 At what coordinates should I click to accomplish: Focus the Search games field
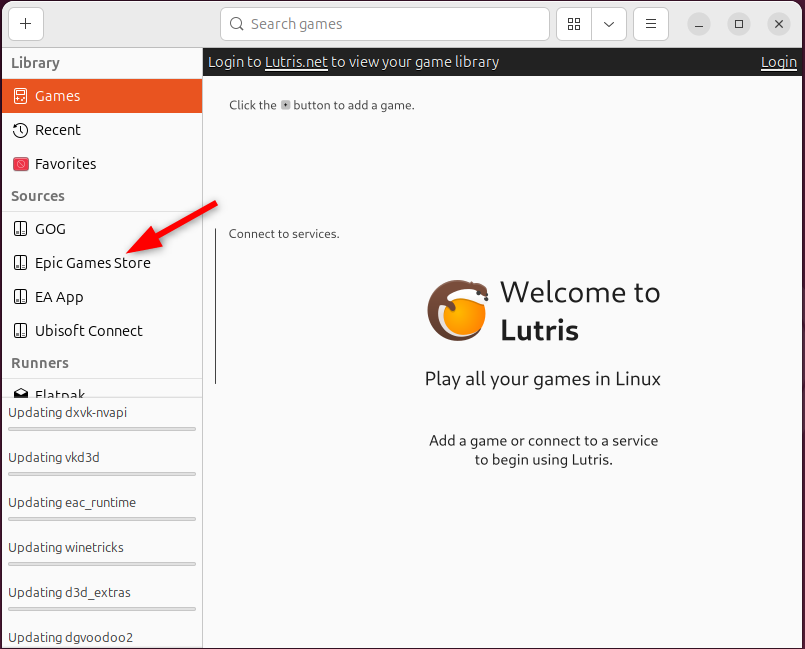(x=385, y=24)
